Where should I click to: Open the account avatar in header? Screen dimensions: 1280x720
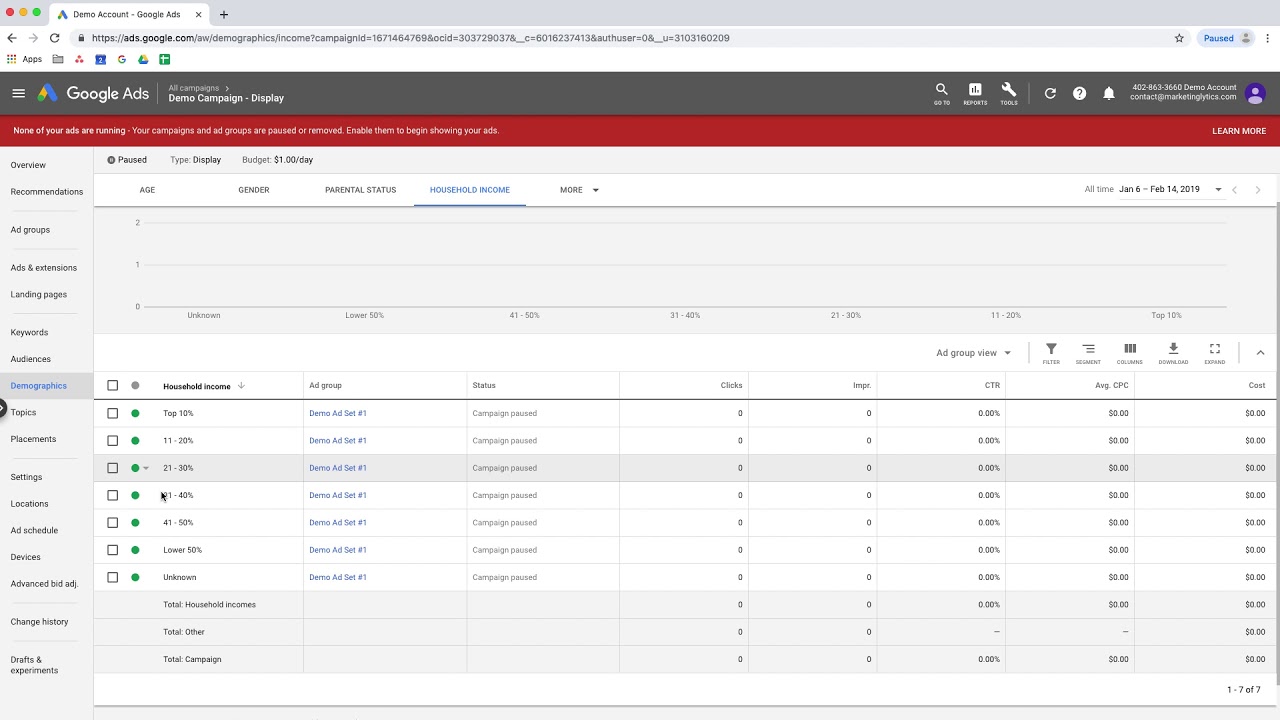tap(1256, 94)
